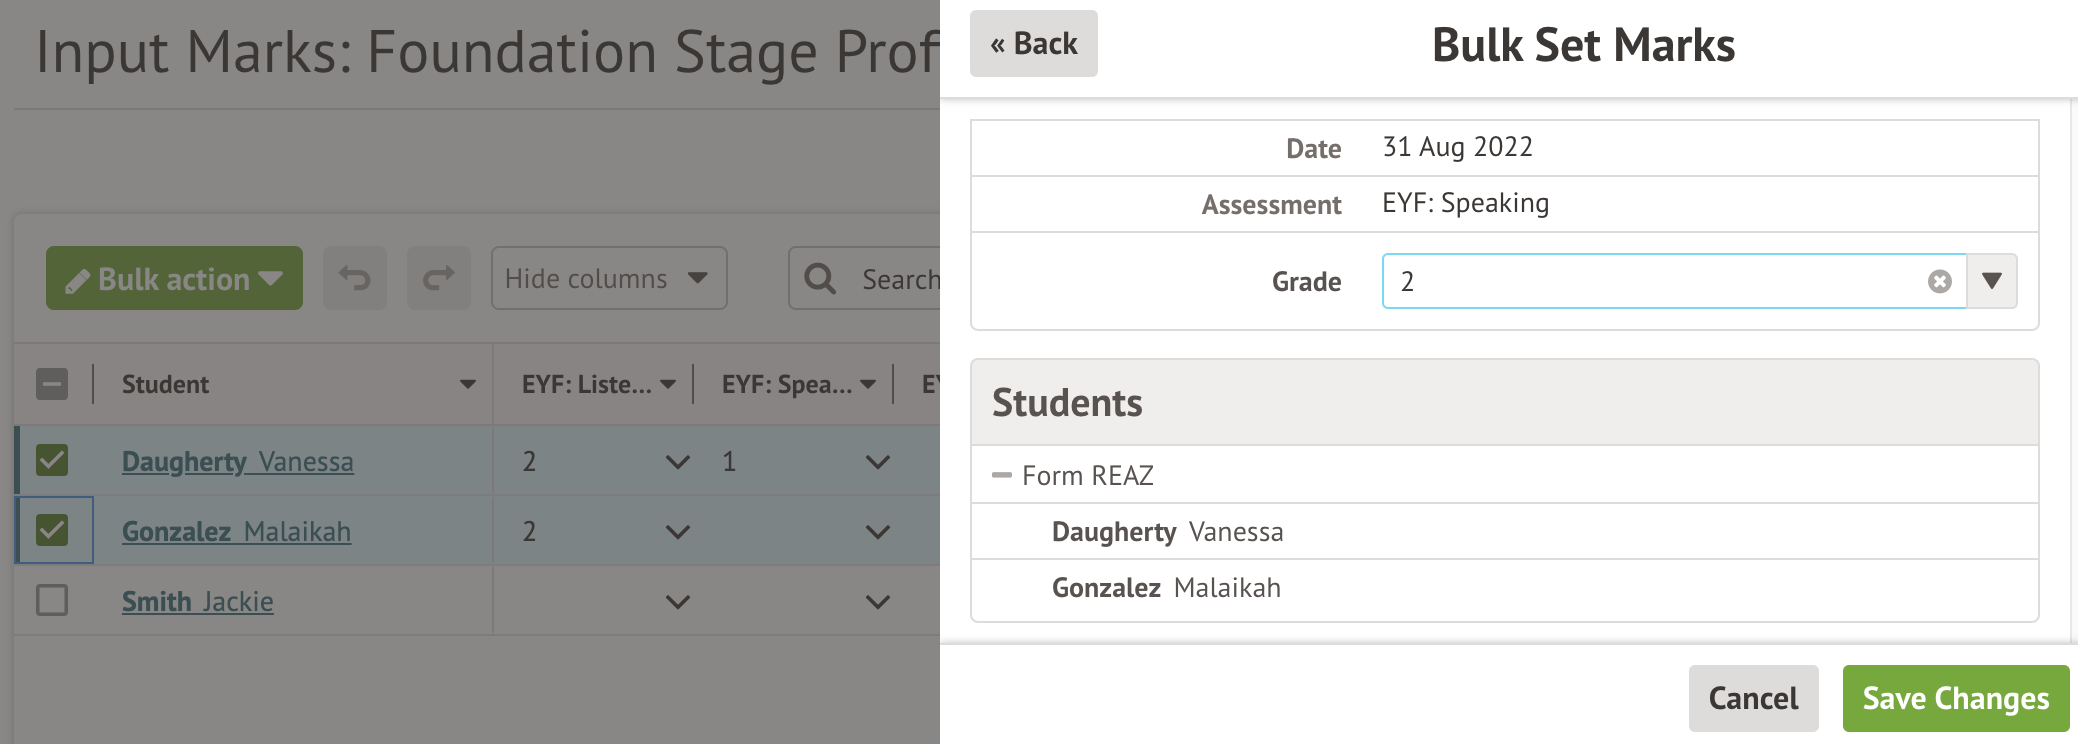Open the Bulk action menu
This screenshot has width=2078, height=744.
pyautogui.click(x=174, y=278)
